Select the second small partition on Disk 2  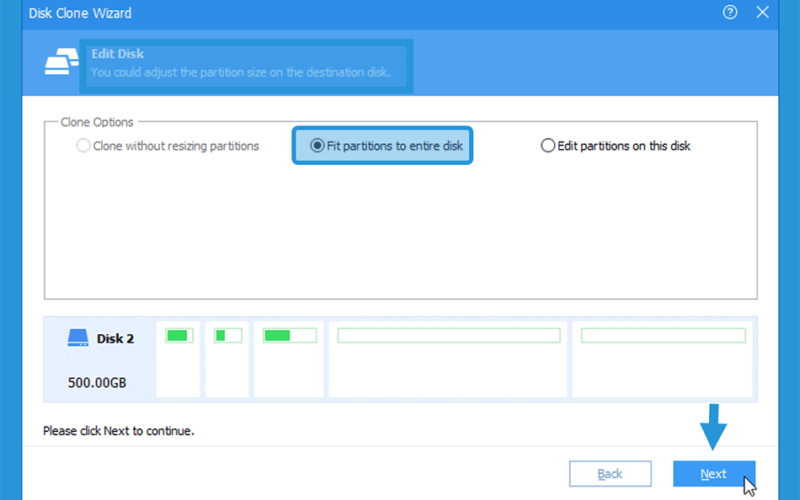click(227, 359)
